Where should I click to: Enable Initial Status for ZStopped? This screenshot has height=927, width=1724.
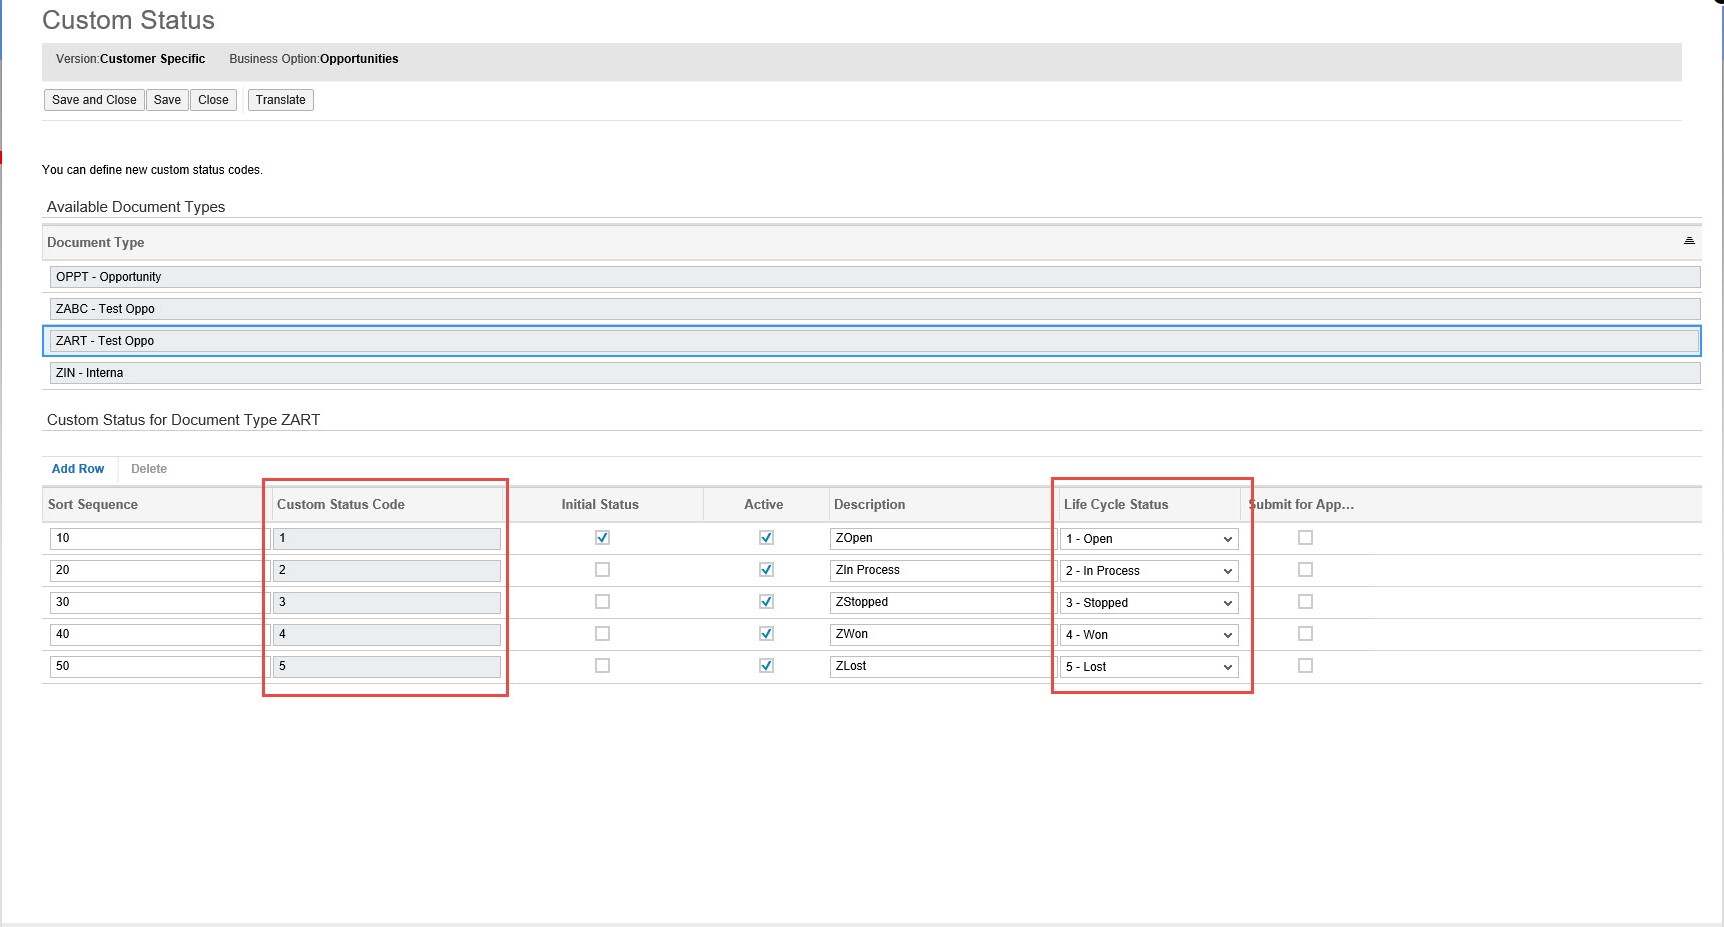602,602
